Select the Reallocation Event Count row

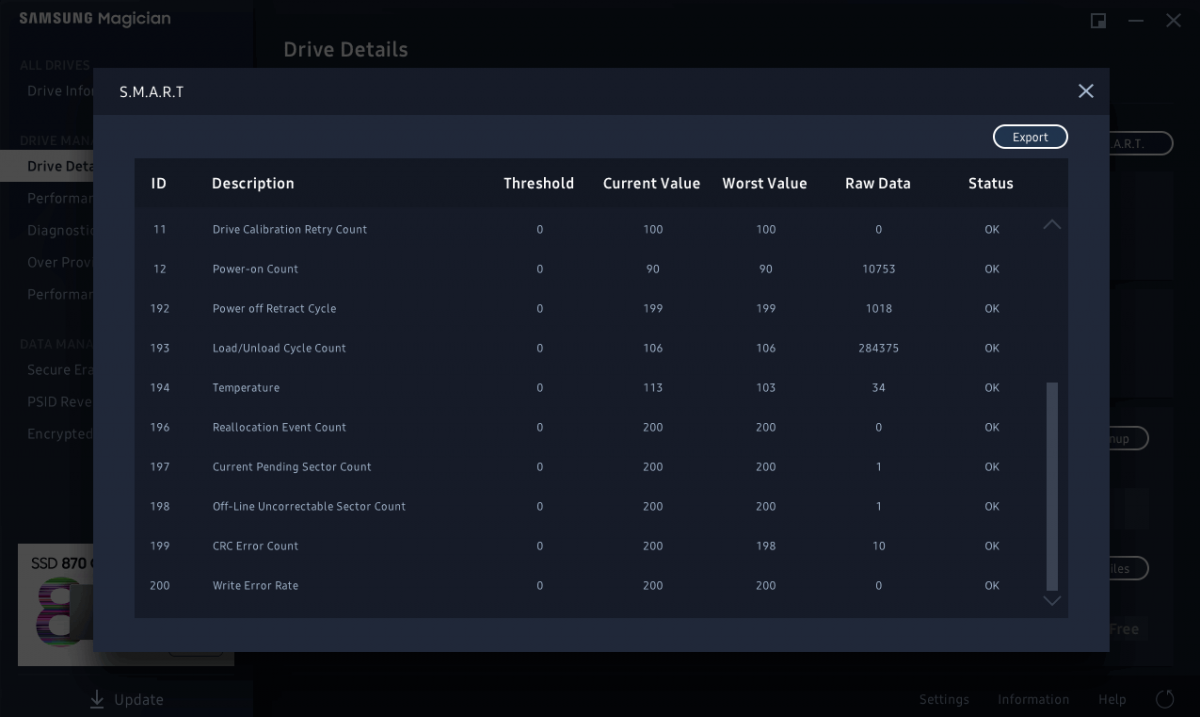[589, 427]
